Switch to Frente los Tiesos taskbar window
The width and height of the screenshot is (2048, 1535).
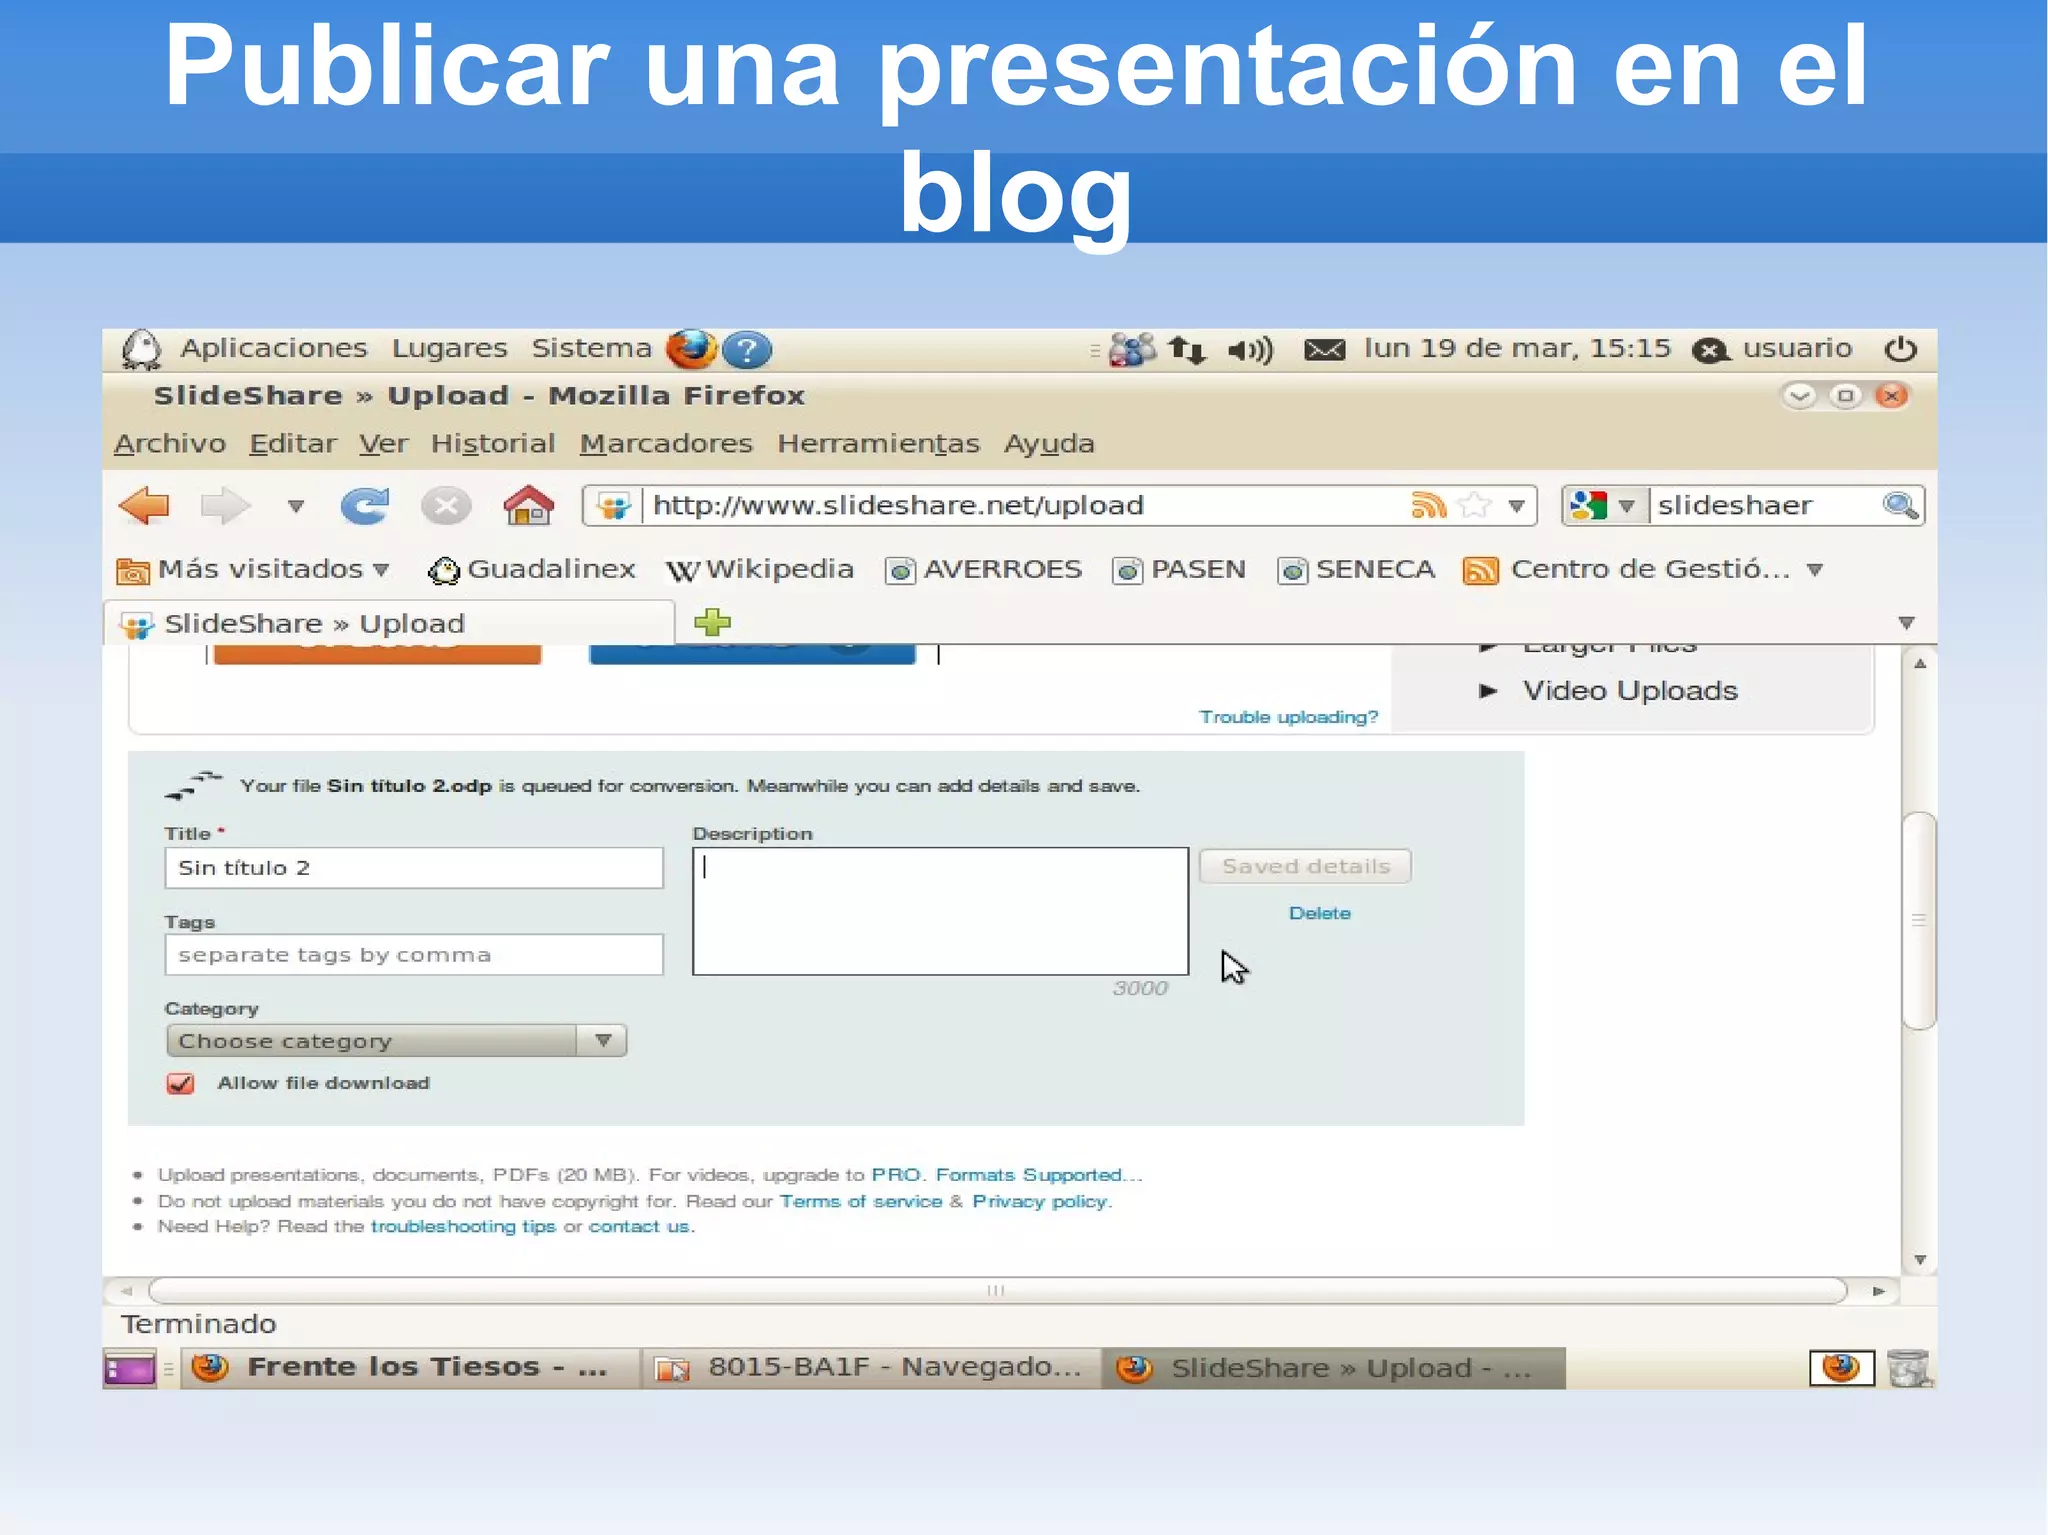[410, 1368]
